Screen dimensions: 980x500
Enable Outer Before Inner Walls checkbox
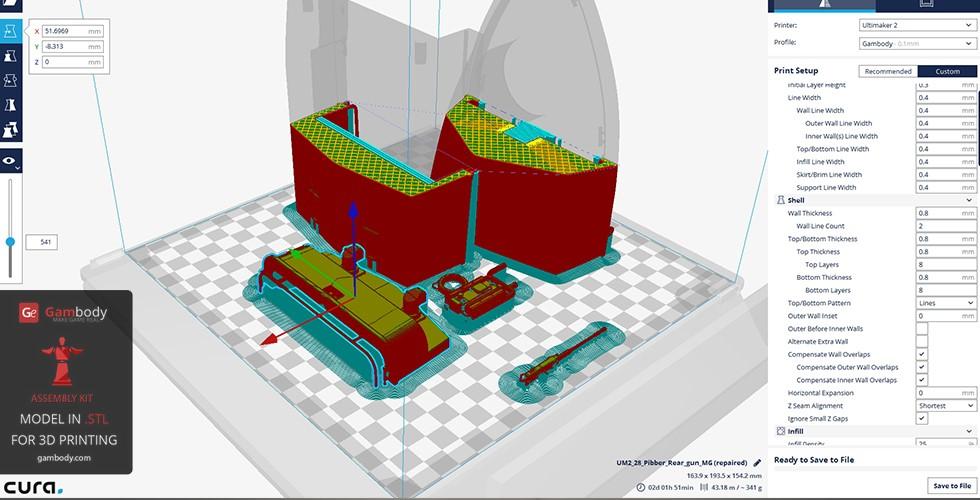click(x=921, y=329)
